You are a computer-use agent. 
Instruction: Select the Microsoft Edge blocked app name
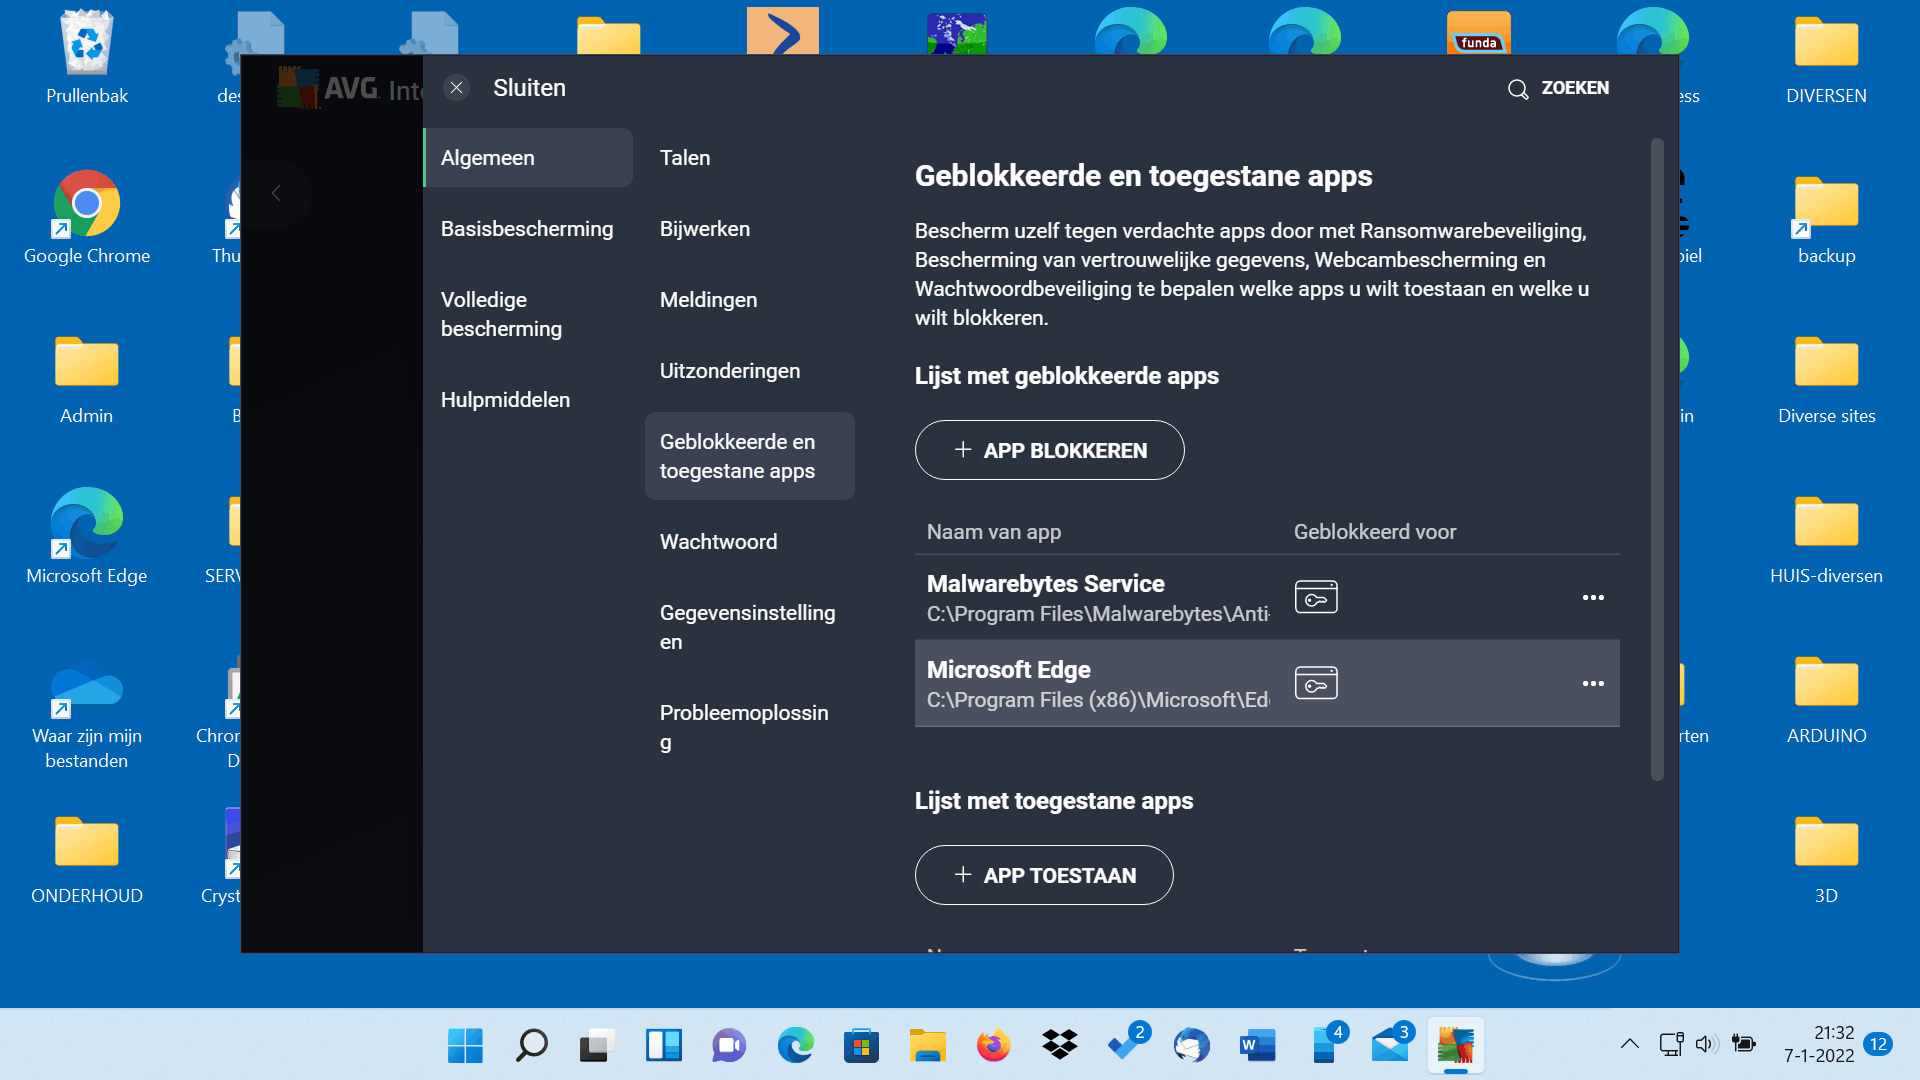click(1008, 670)
